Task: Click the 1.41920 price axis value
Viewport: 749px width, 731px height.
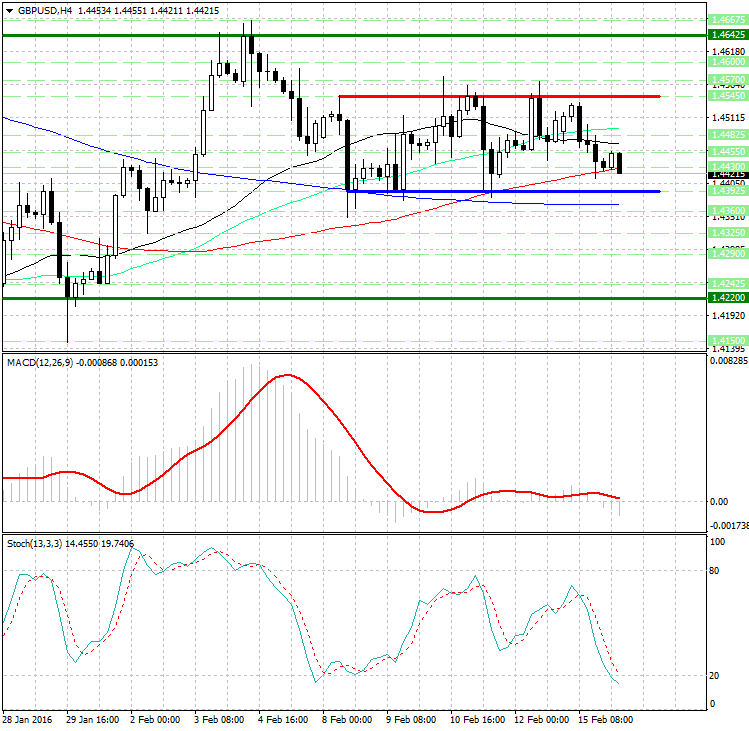Action: click(728, 315)
